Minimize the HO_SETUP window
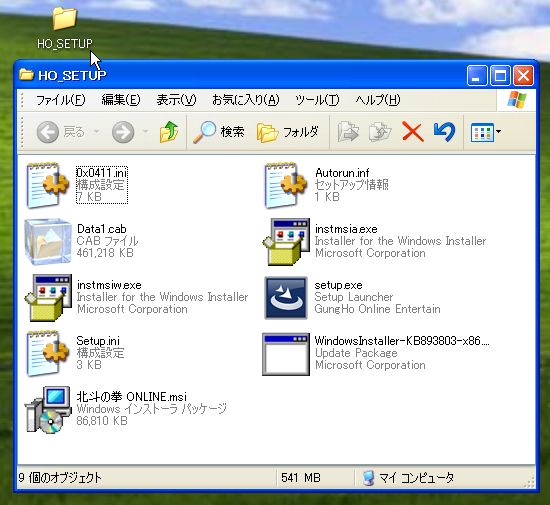The image size is (550, 505). (x=477, y=75)
